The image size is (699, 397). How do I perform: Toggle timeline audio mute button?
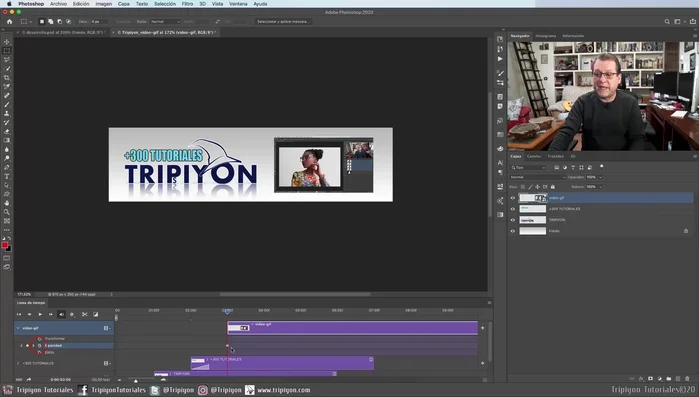62,315
